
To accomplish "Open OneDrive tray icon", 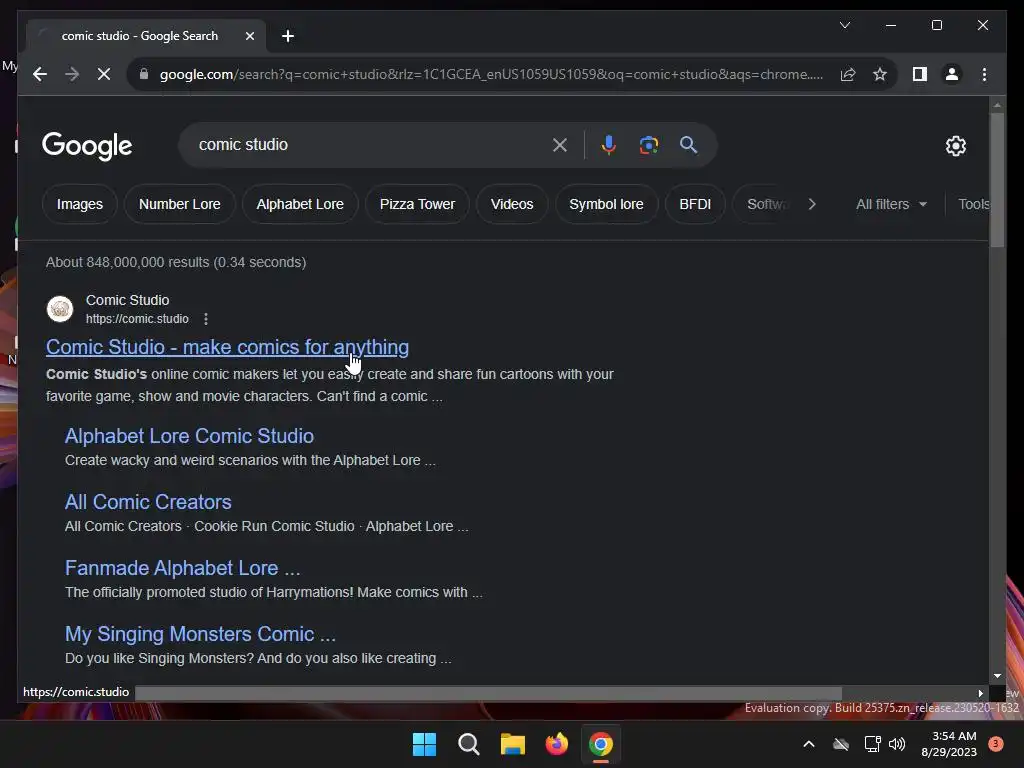I will tap(841, 744).
